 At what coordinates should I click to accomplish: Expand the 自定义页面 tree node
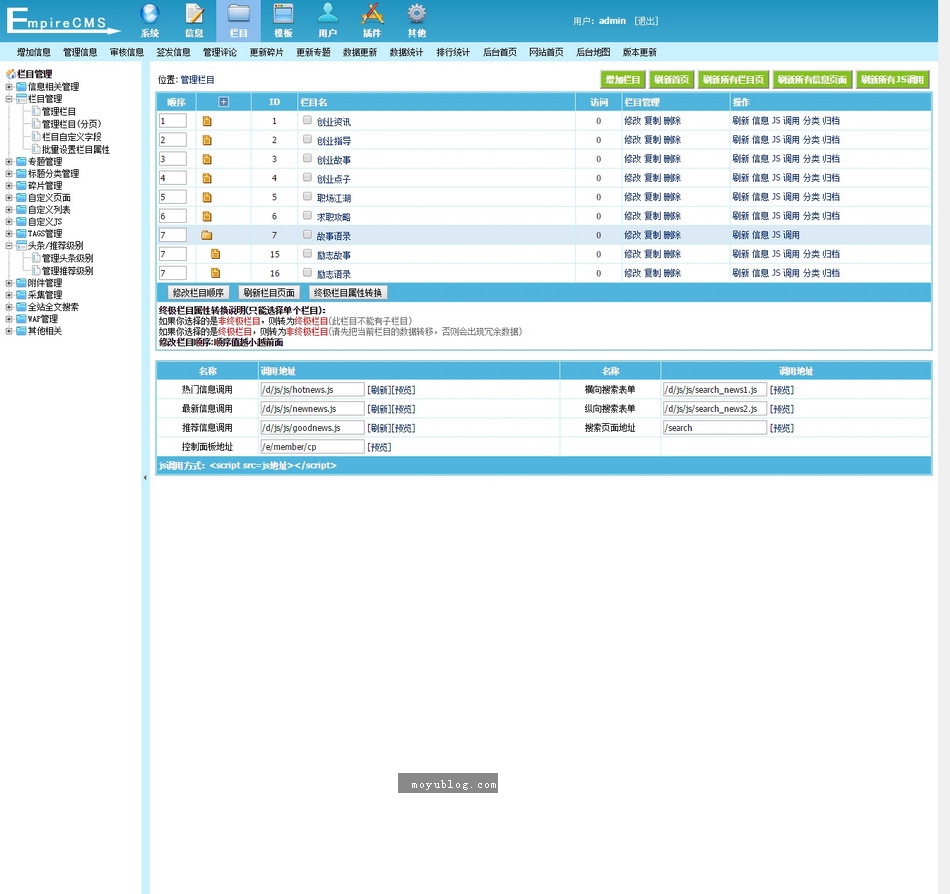tap(9, 197)
